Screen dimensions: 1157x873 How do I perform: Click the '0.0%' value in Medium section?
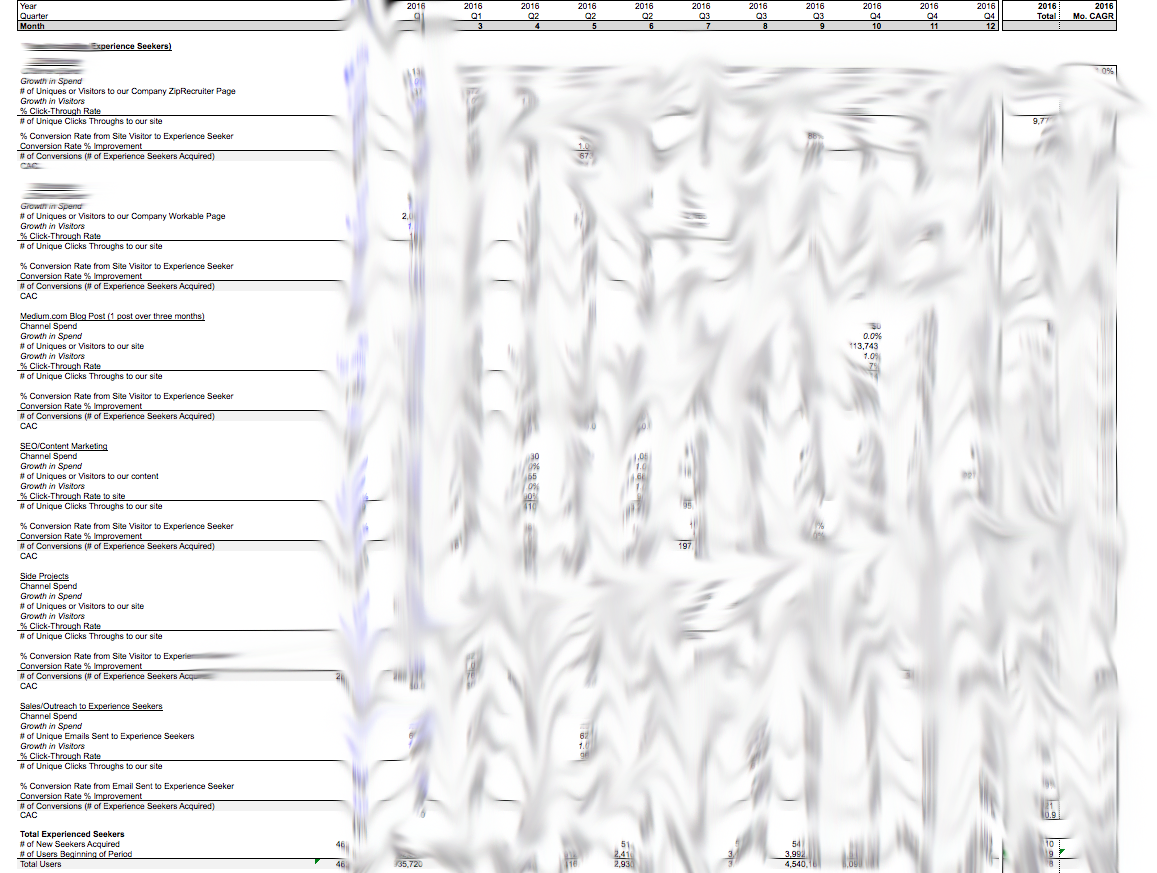coord(872,336)
